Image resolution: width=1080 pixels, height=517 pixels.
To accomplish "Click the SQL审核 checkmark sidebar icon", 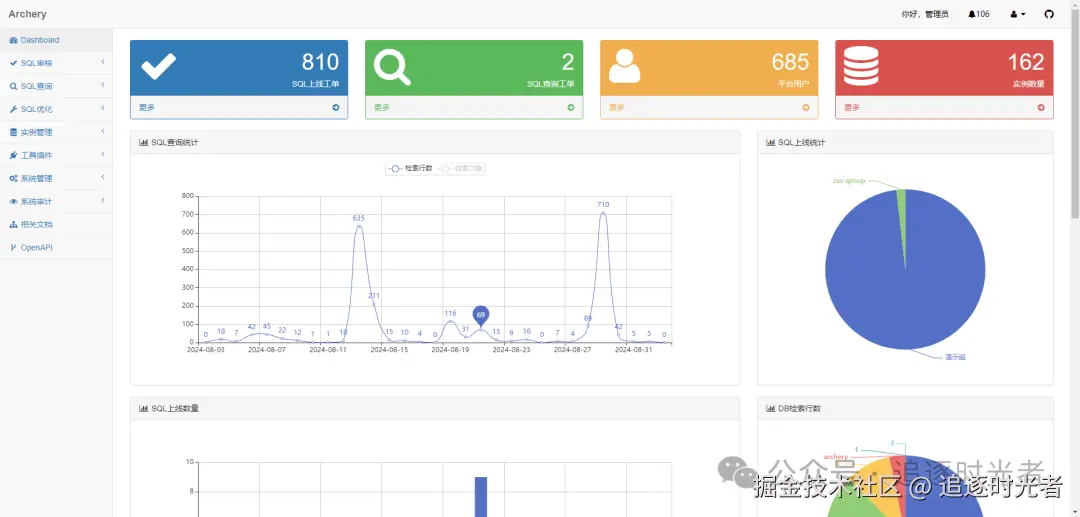I will 13,63.
